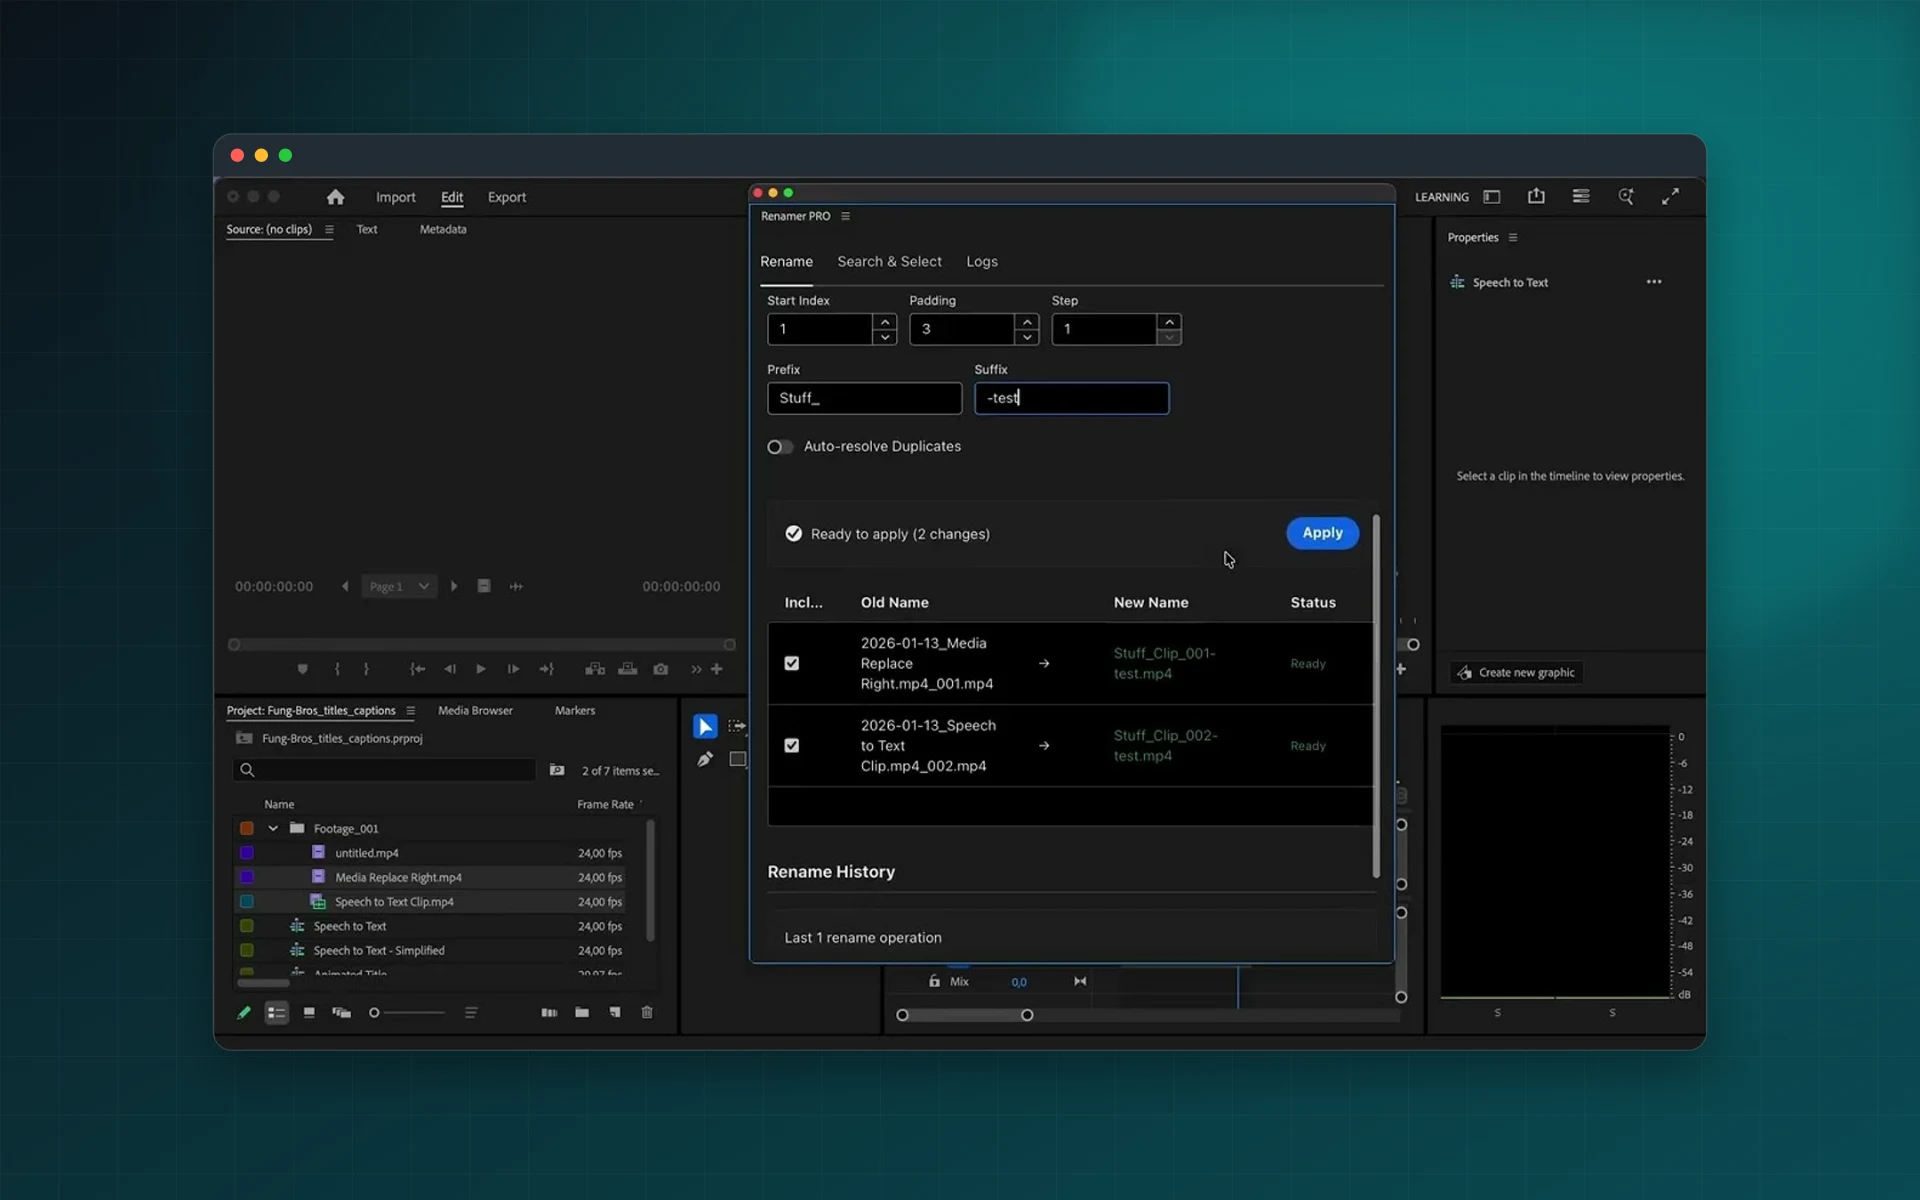Create a new bin folder icon
Screen dimensions: 1920x1200
[582, 1012]
